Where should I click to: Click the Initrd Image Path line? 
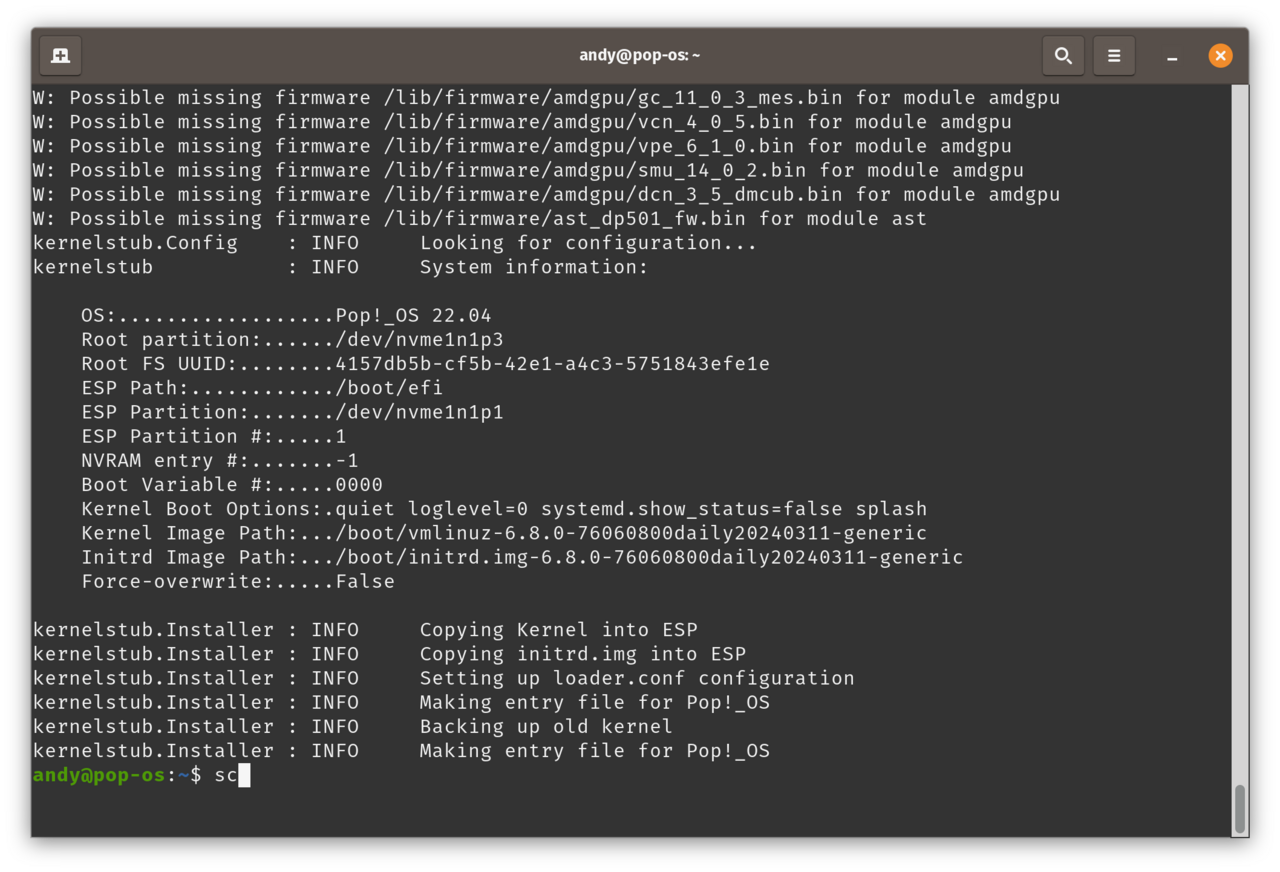pos(522,557)
